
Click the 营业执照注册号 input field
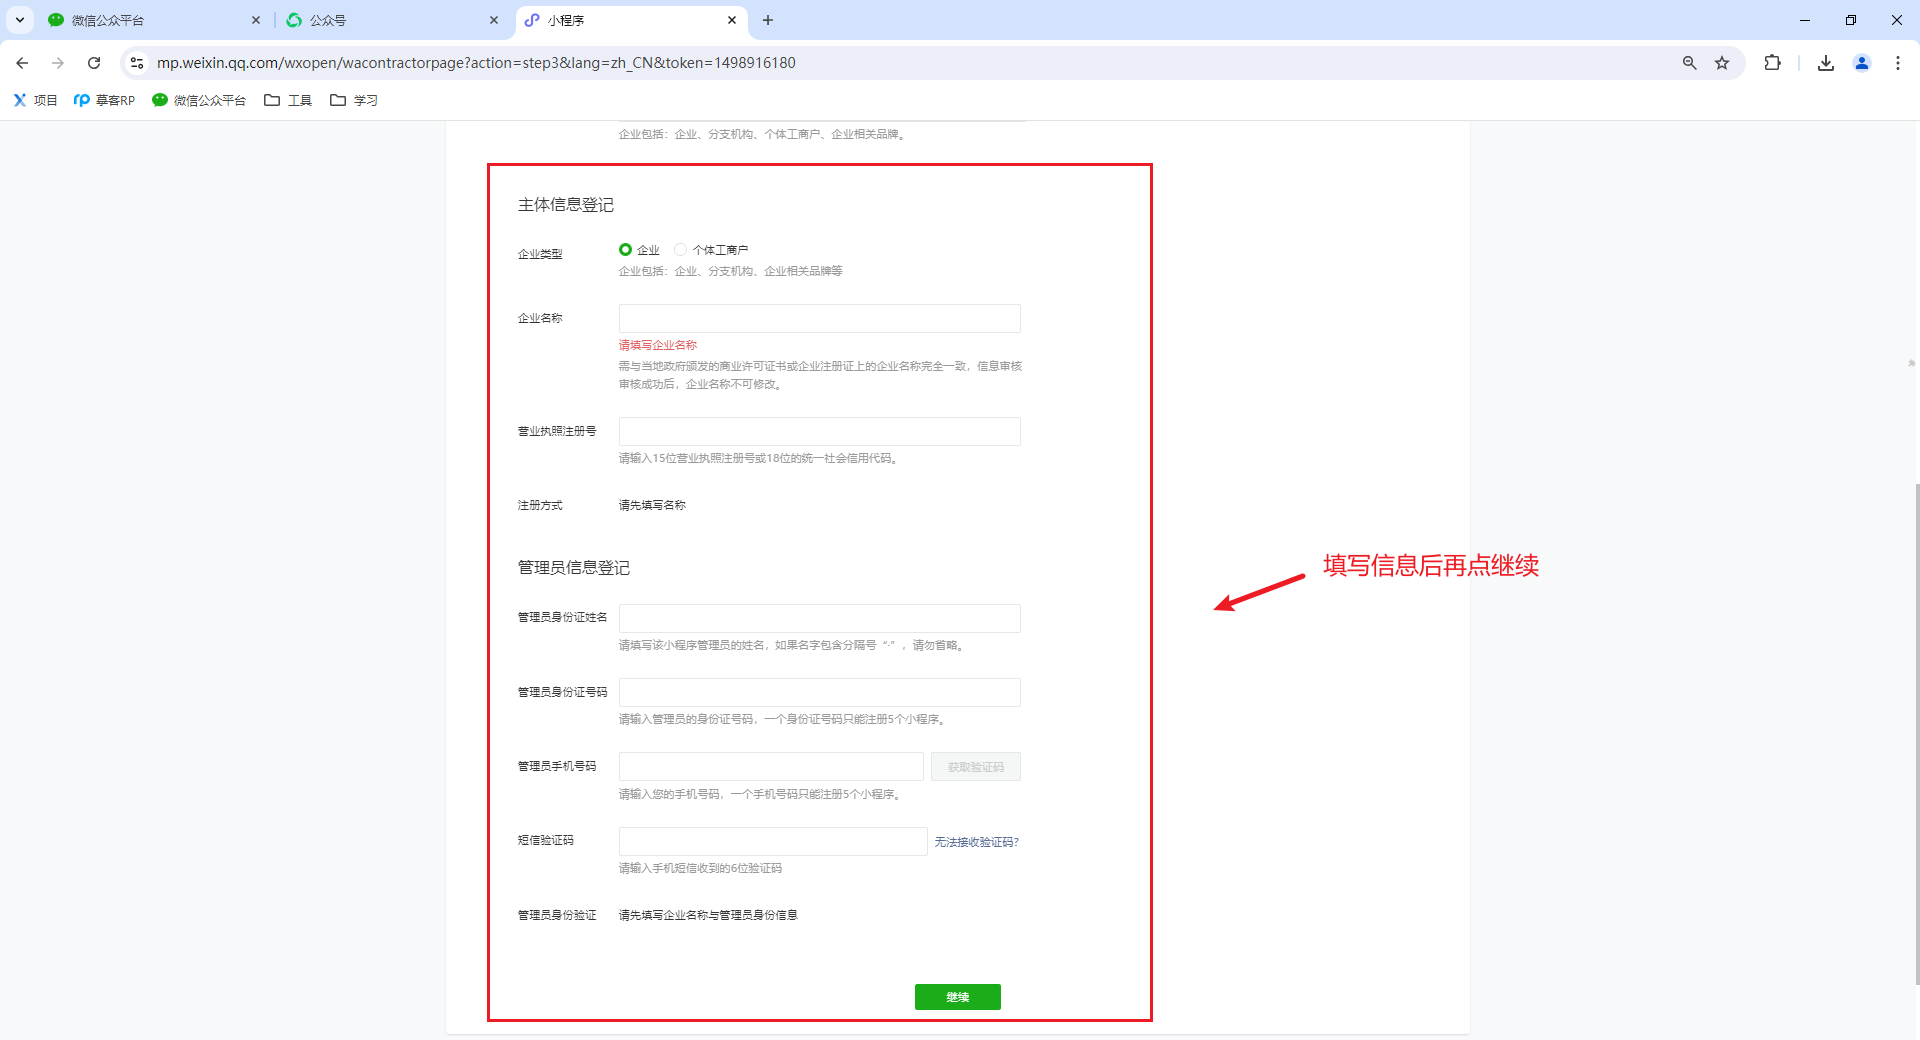point(819,431)
